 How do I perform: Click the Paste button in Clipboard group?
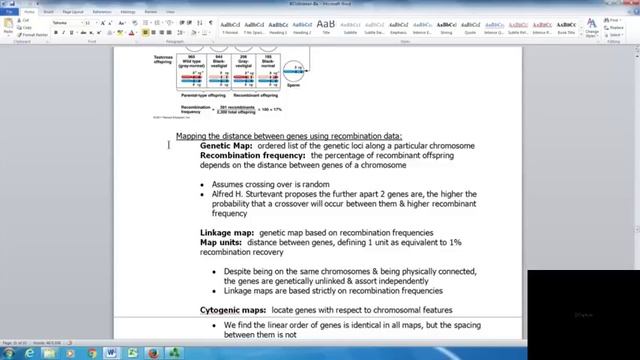[x=8, y=27]
